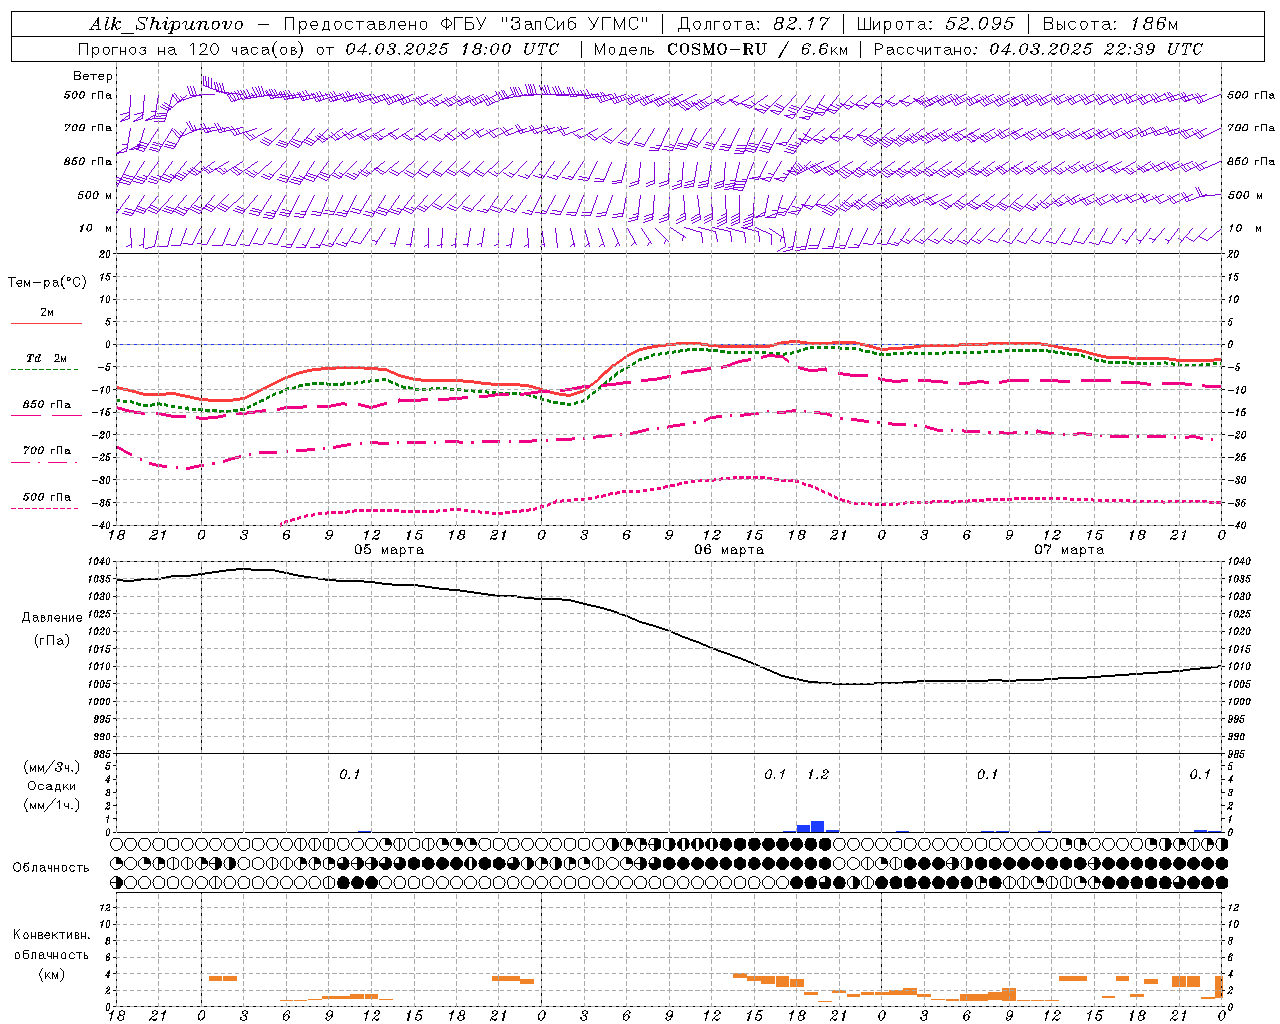
Task: Click the Давление pressure panel label
Action: point(51,618)
